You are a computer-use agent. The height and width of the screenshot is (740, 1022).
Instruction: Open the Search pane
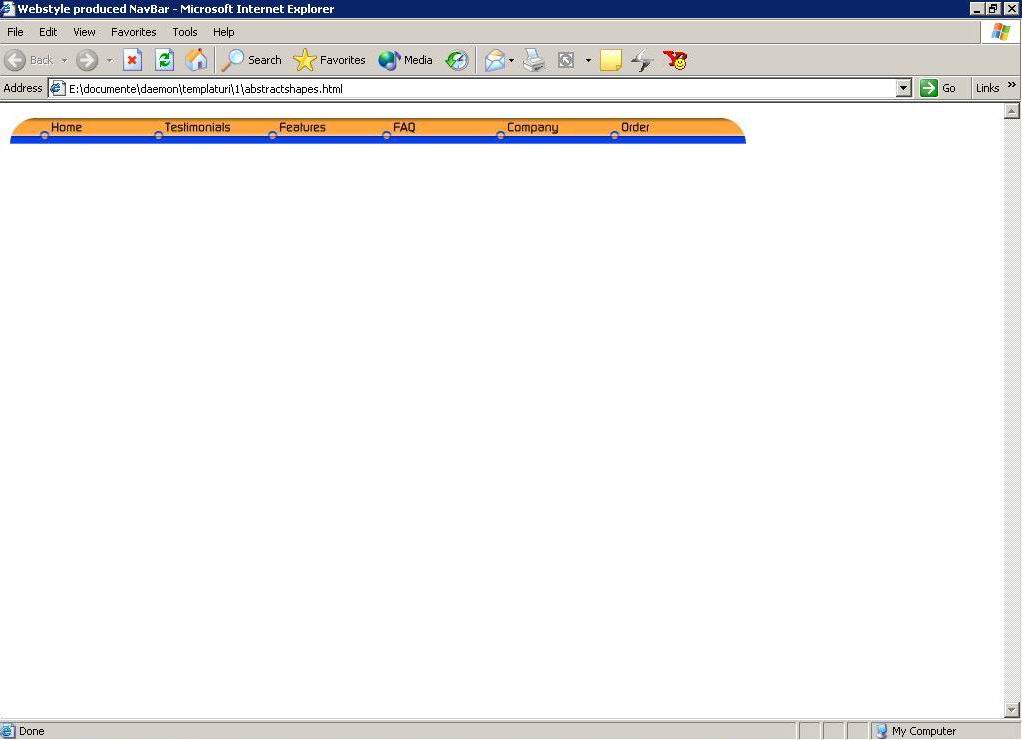(x=252, y=60)
